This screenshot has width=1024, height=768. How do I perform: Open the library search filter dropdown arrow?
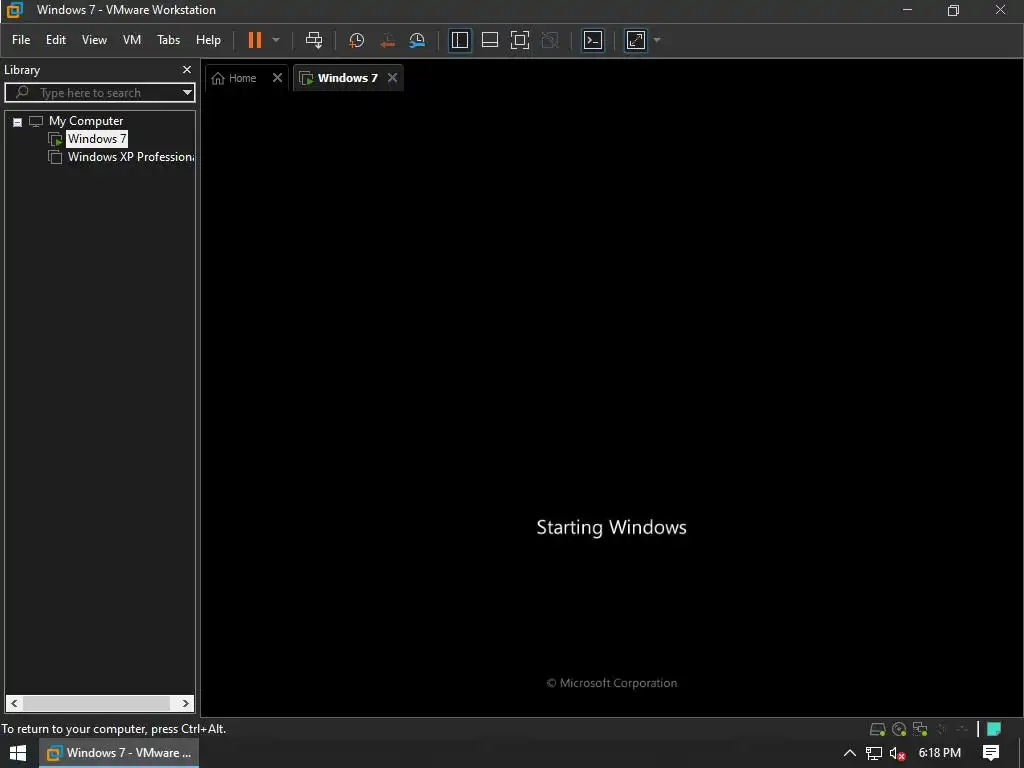187,93
